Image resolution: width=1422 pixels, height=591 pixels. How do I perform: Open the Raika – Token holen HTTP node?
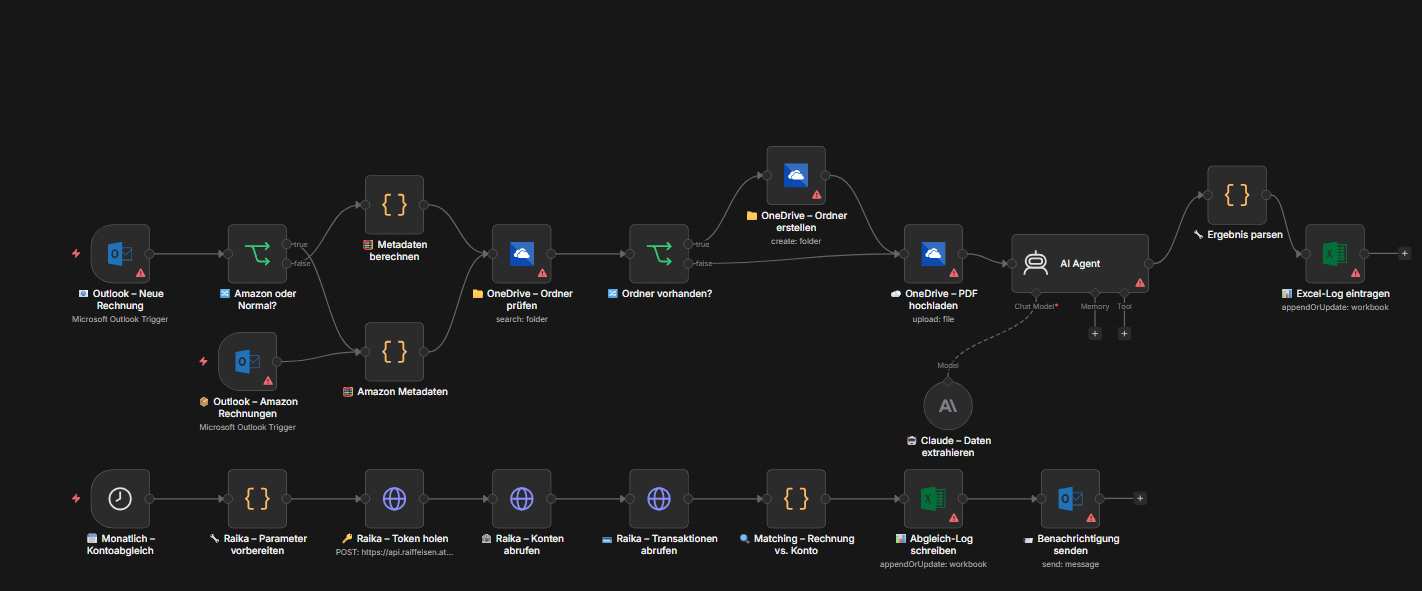394,498
